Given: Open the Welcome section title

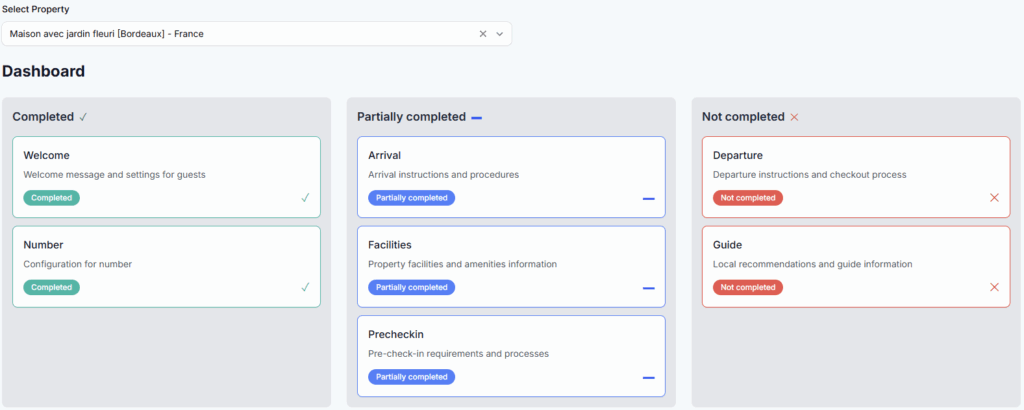Looking at the screenshot, I should tap(46, 155).
